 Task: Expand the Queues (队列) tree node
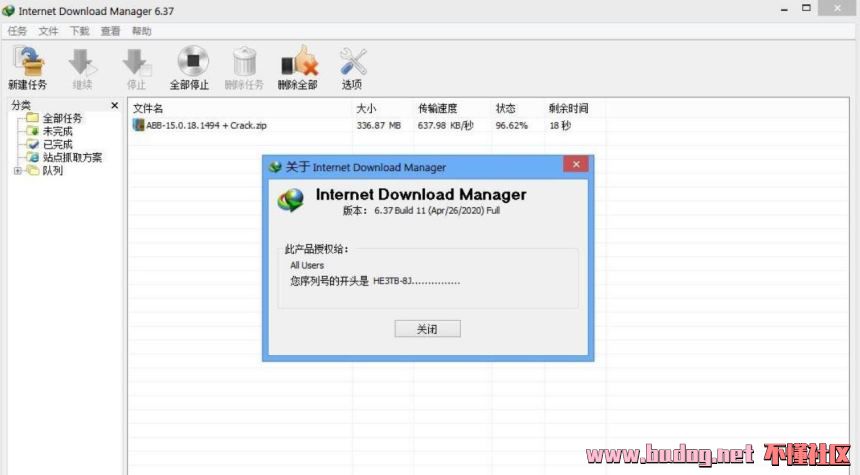coord(18,171)
